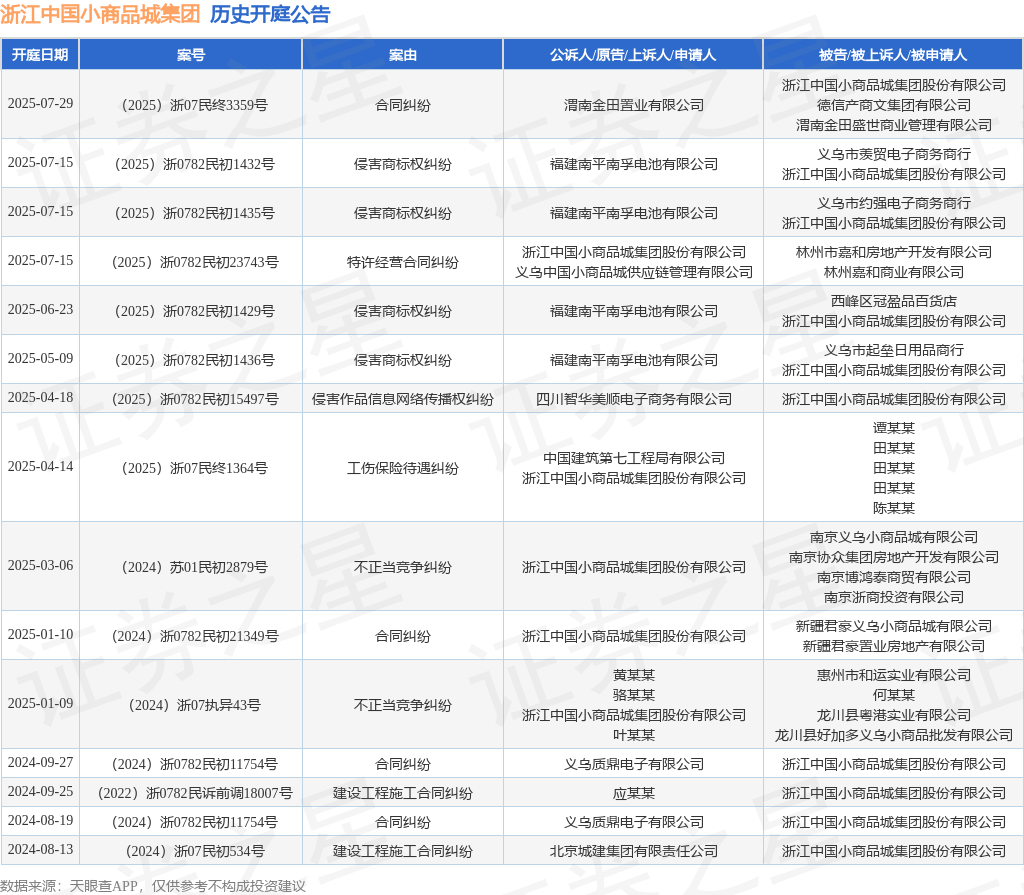Viewport: 1024px width, 895px height.
Task: Click defendant 义乌市约强电子商务商行
Action: [893, 203]
